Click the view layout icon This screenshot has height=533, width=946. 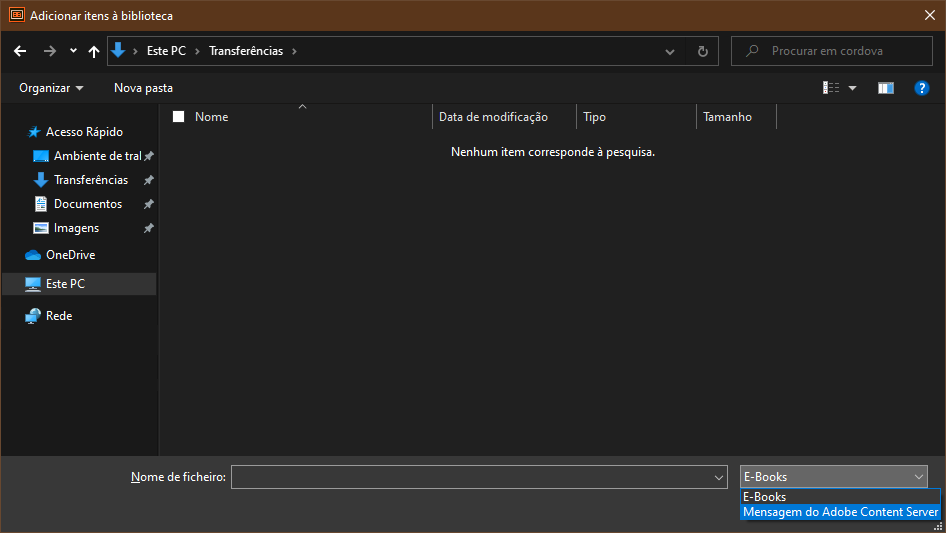pyautogui.click(x=831, y=88)
